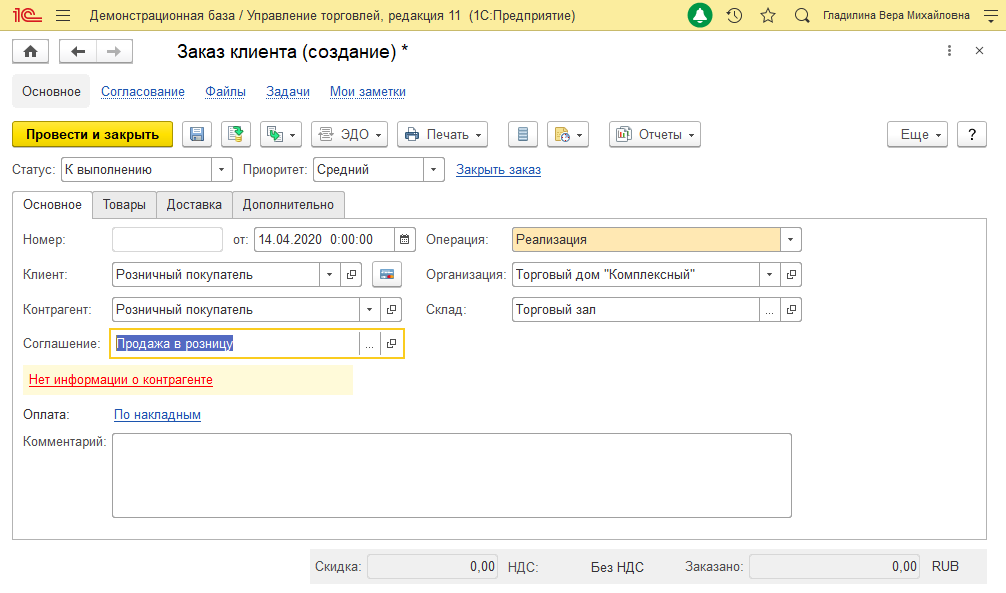
Task: Open the Задачи section
Action: pyautogui.click(x=287, y=92)
